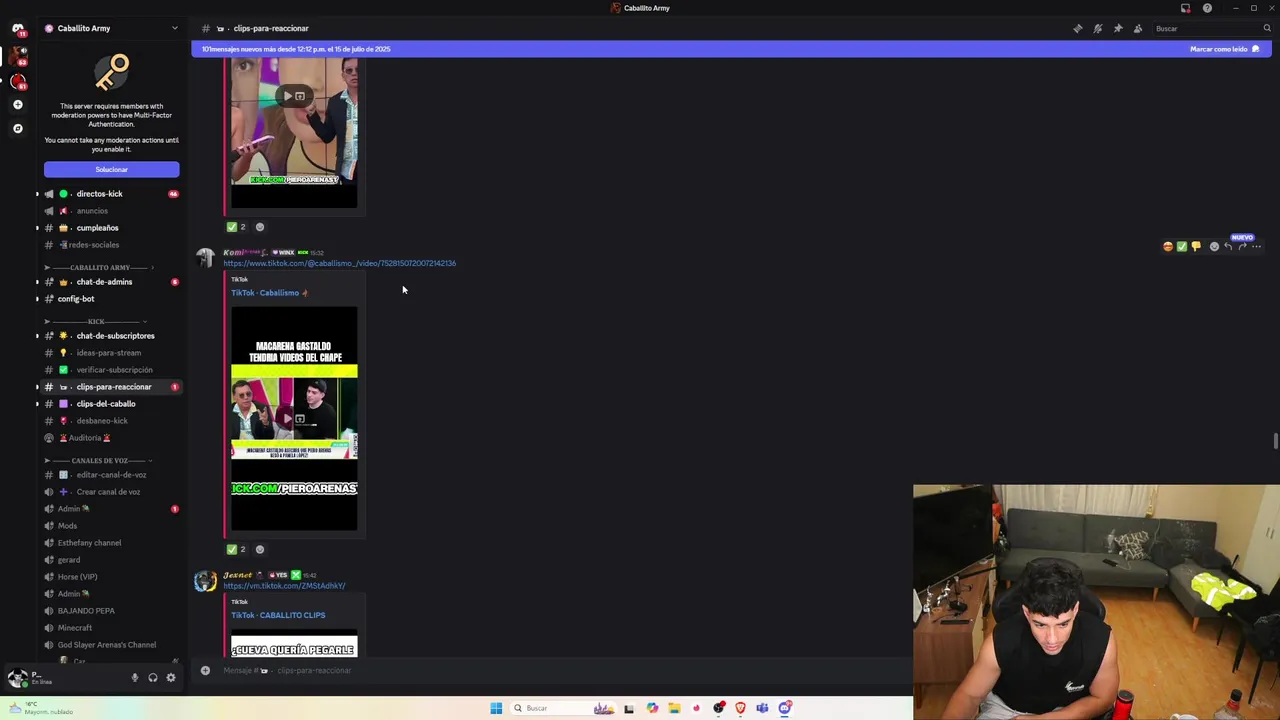Viewport: 1280px width, 720px height.
Task: Add reaction beside Macarena video check count
Action: 260,549
